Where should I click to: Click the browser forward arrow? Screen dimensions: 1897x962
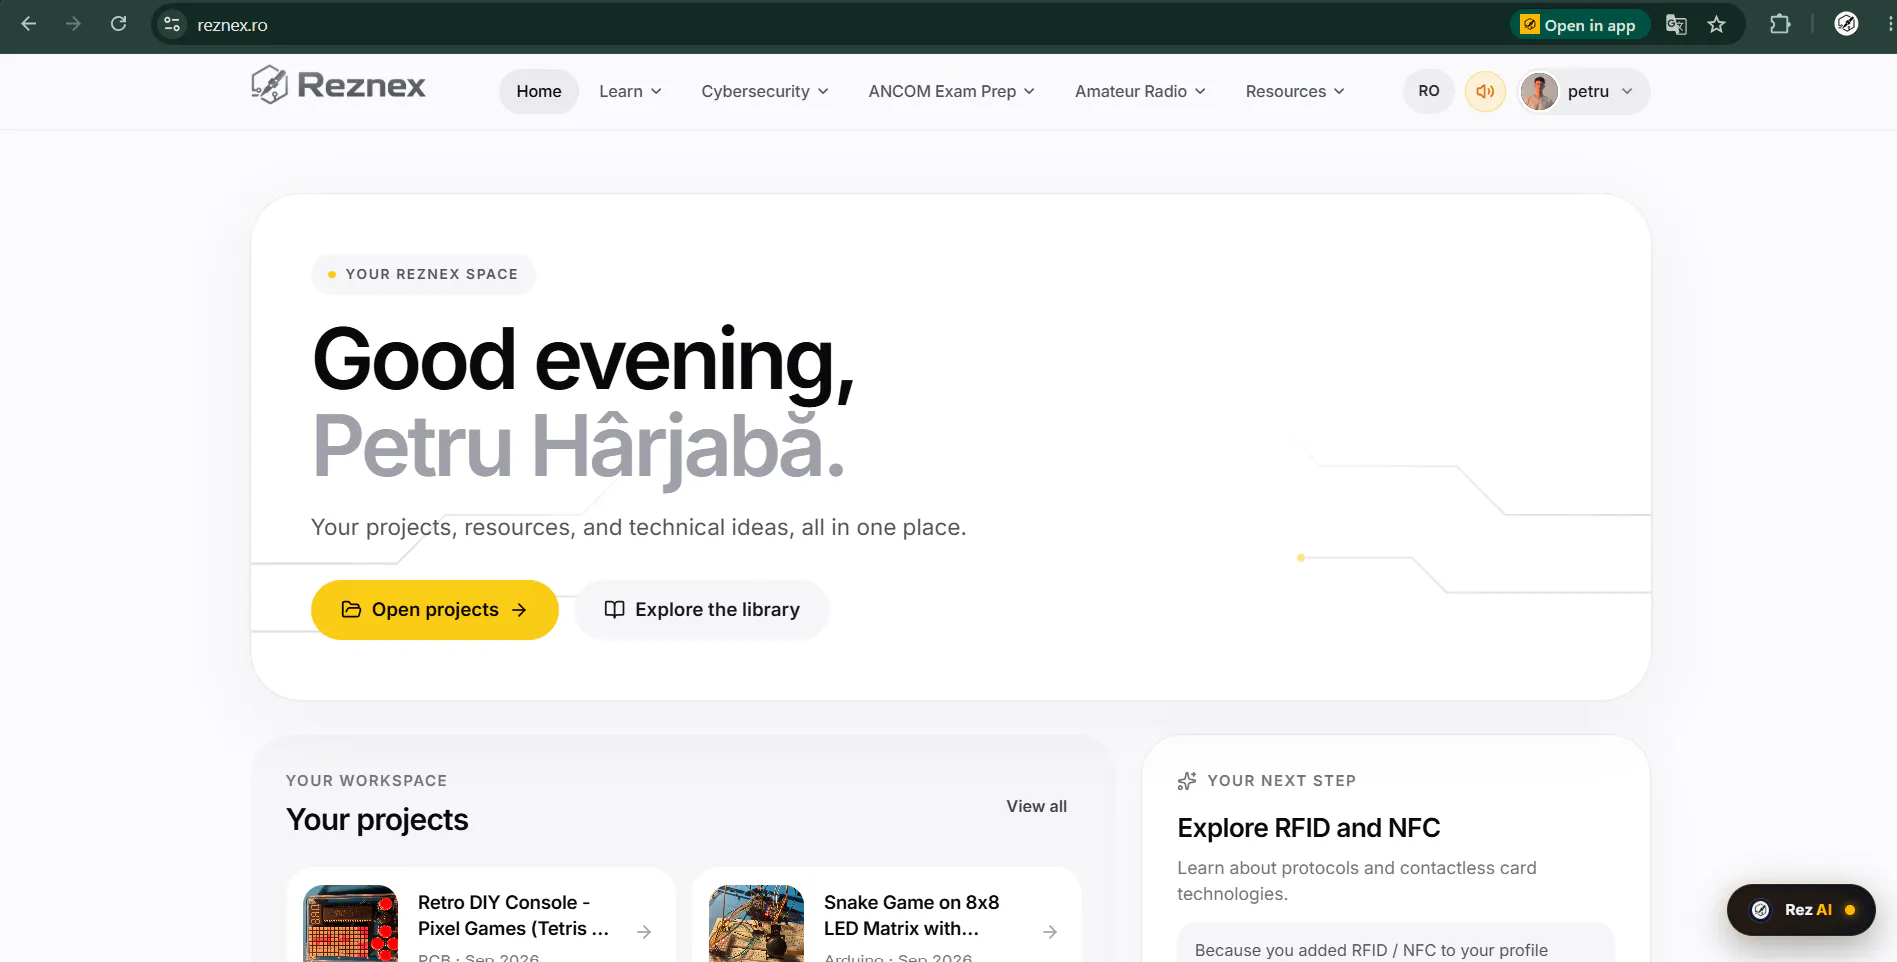(x=73, y=24)
